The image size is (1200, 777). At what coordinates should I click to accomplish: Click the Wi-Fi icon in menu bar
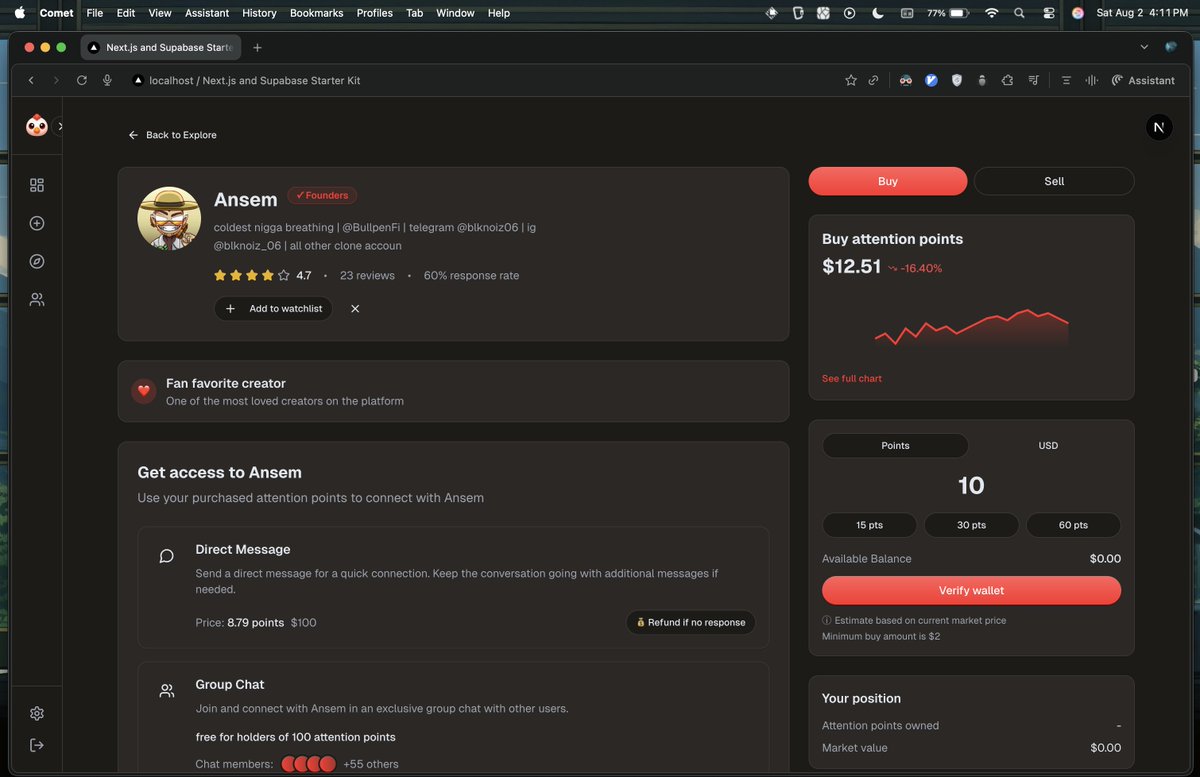pyautogui.click(x=991, y=13)
